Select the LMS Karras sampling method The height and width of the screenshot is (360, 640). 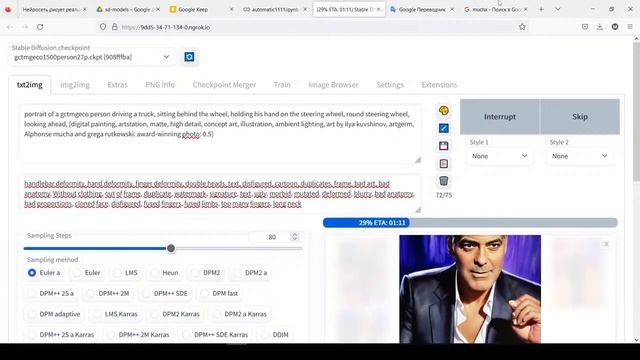pos(116,314)
